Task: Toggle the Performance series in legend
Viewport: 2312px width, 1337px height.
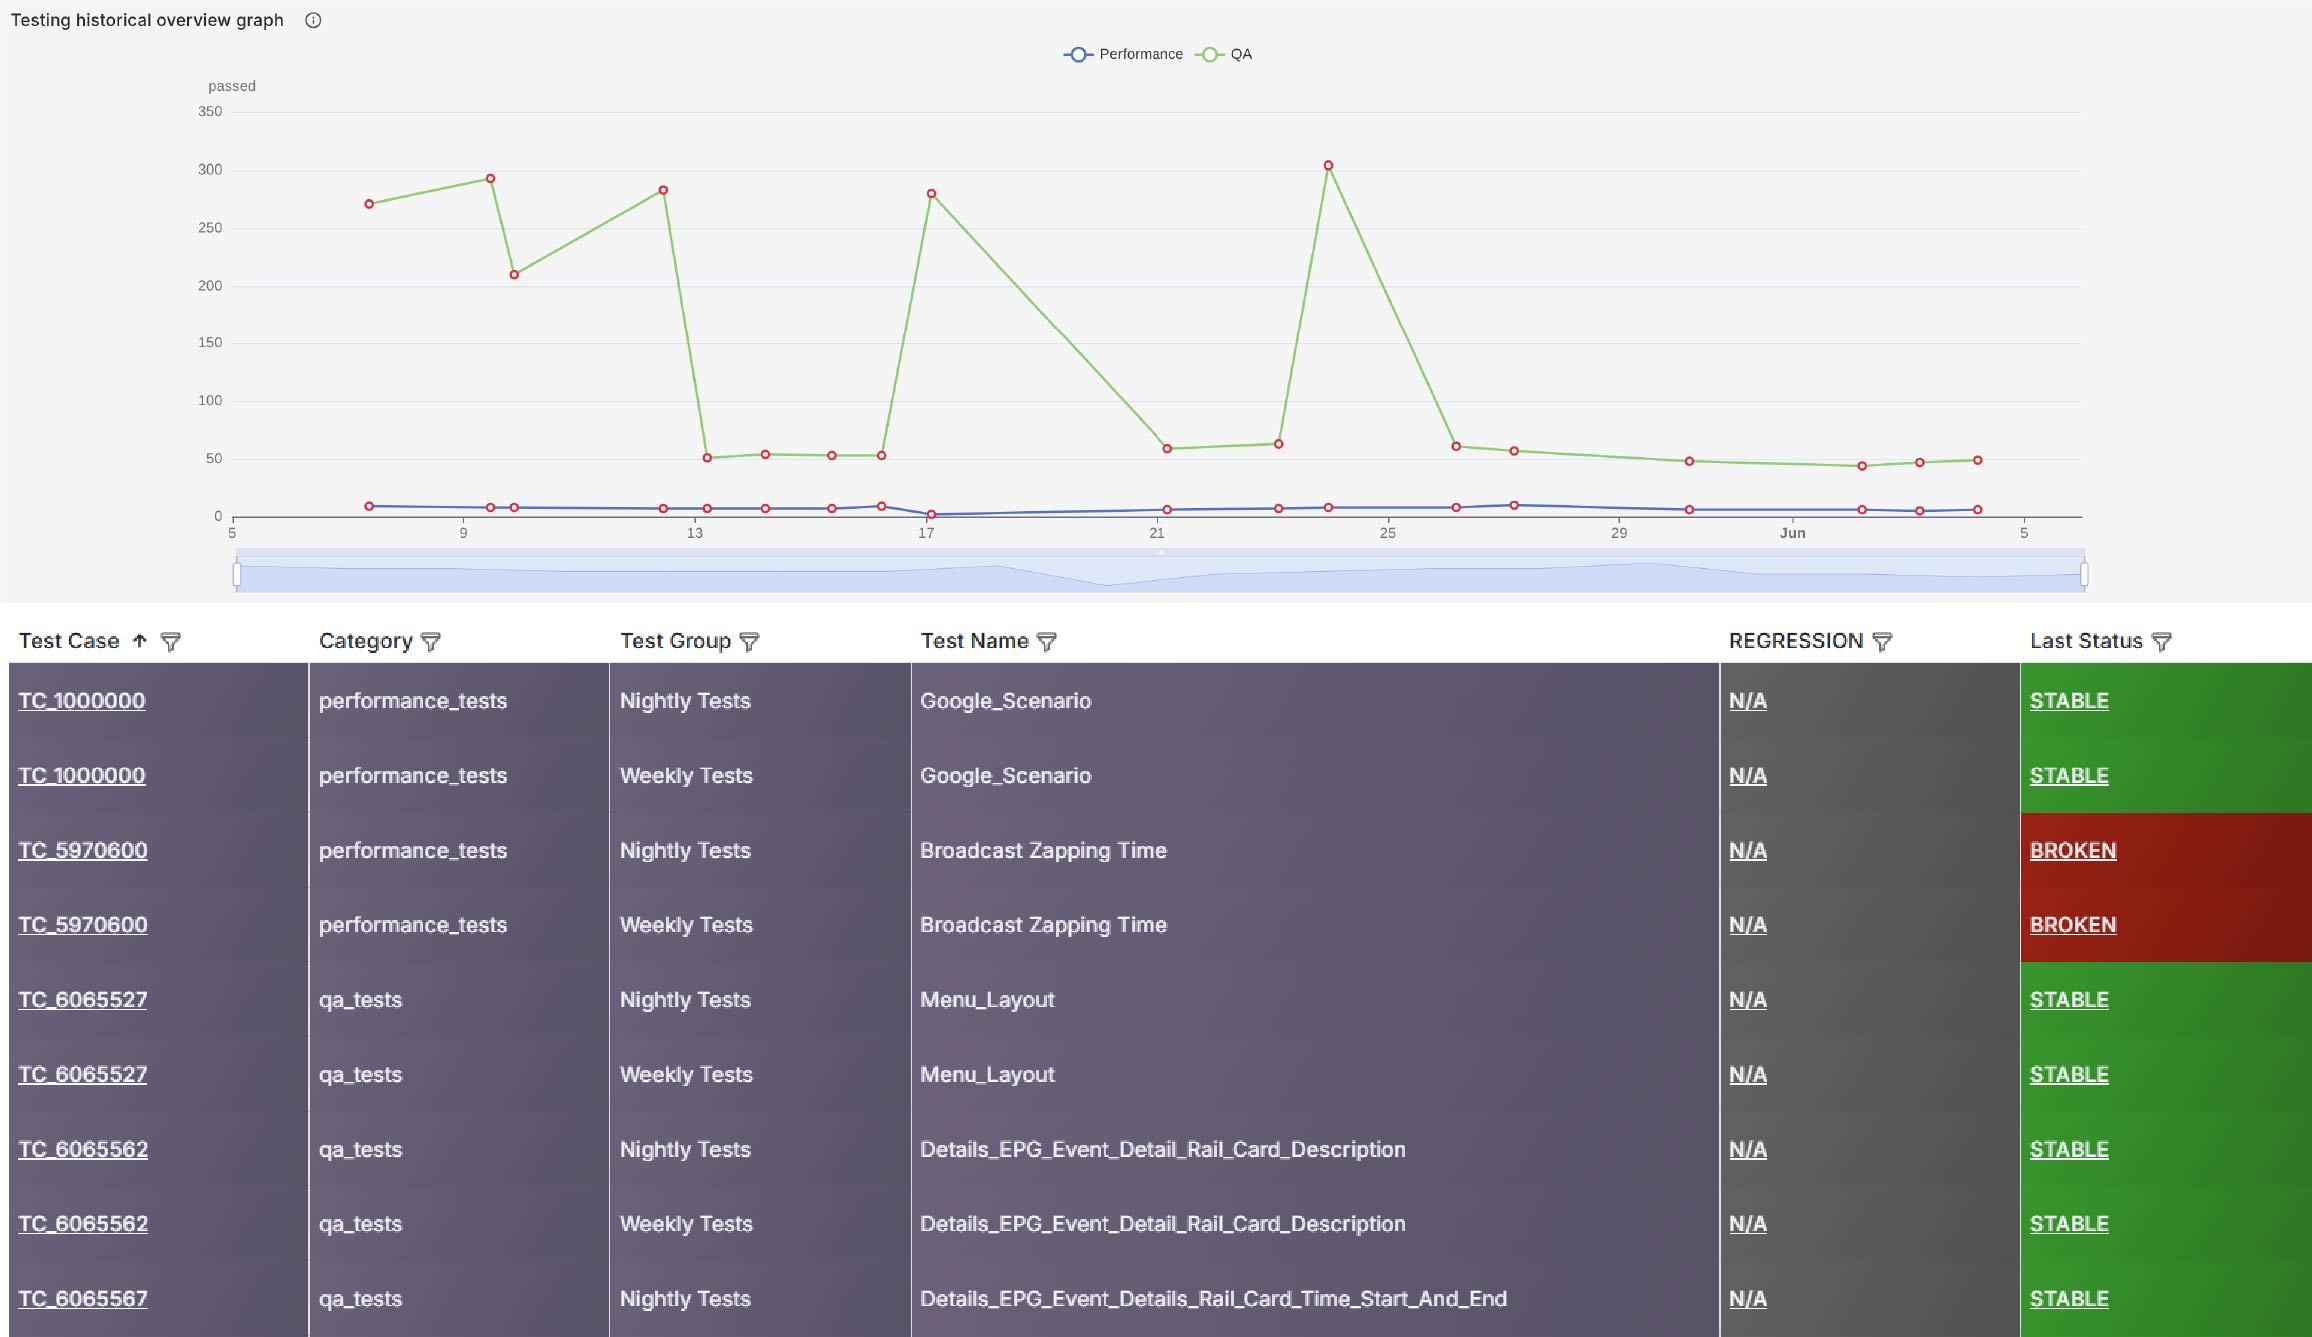Action: (1123, 54)
